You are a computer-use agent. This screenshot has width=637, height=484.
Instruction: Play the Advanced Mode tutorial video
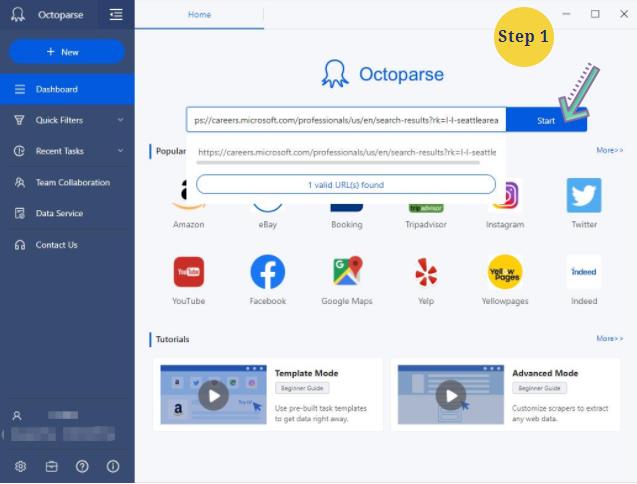[451, 395]
